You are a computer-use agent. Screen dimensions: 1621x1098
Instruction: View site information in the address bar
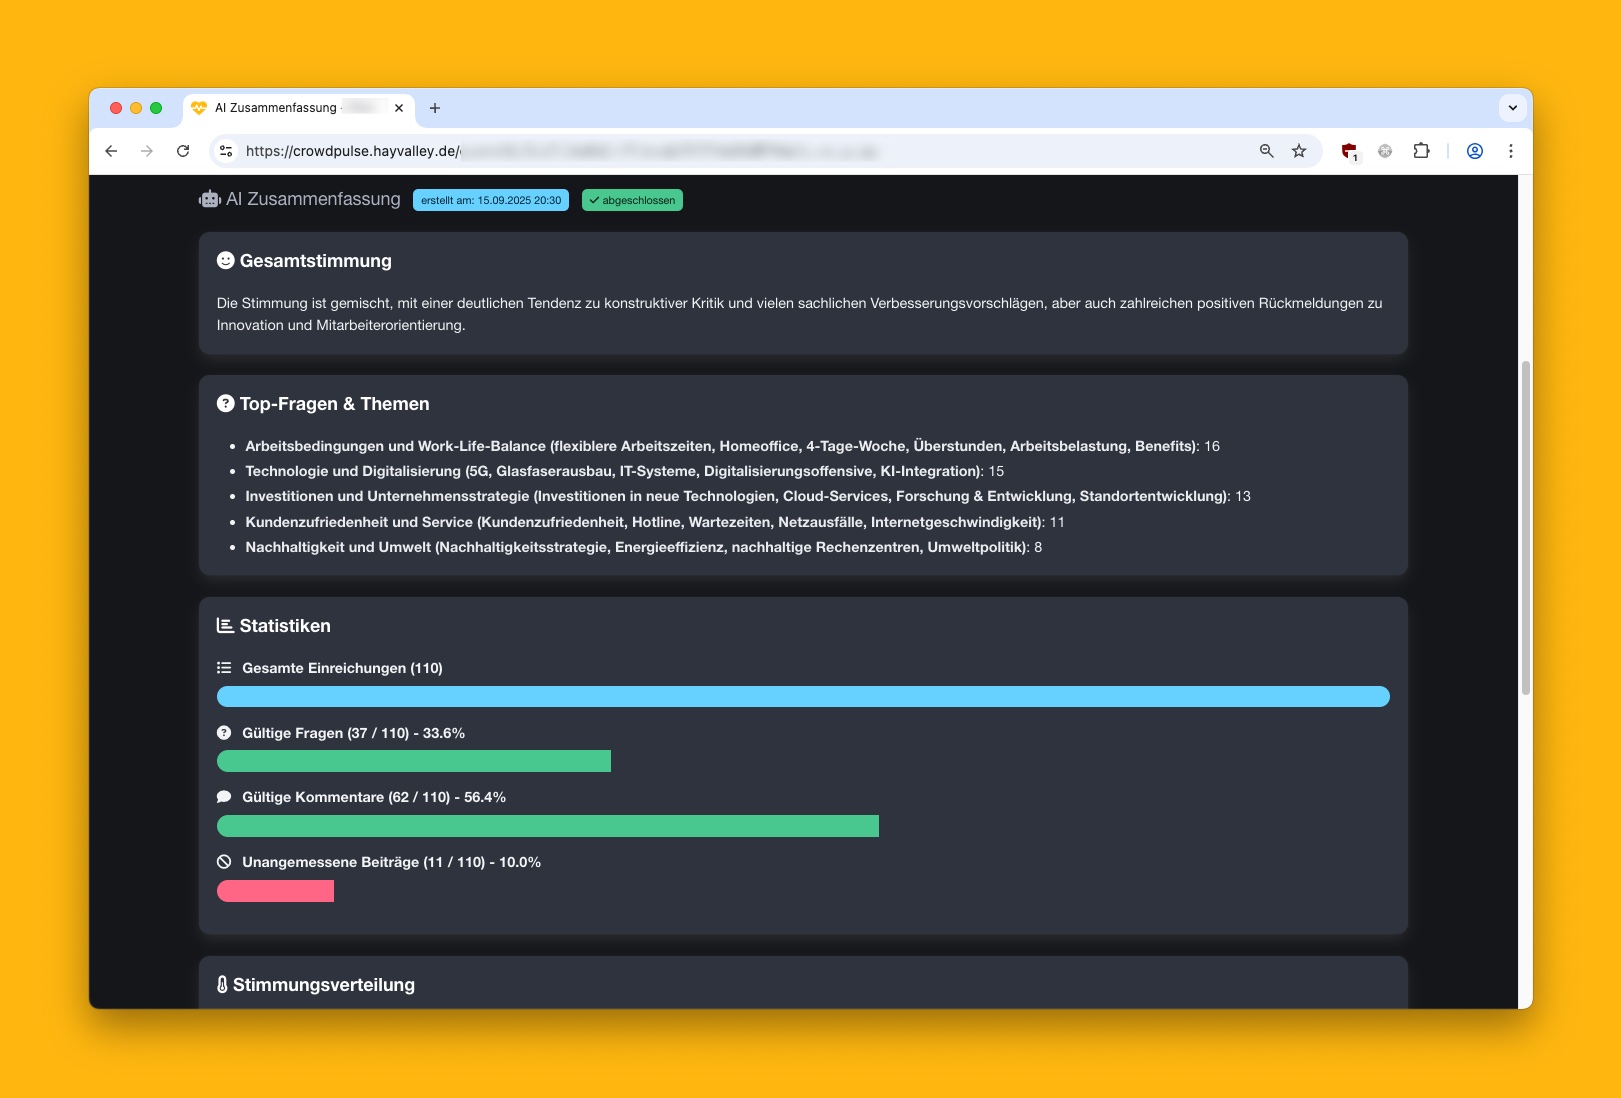point(226,151)
